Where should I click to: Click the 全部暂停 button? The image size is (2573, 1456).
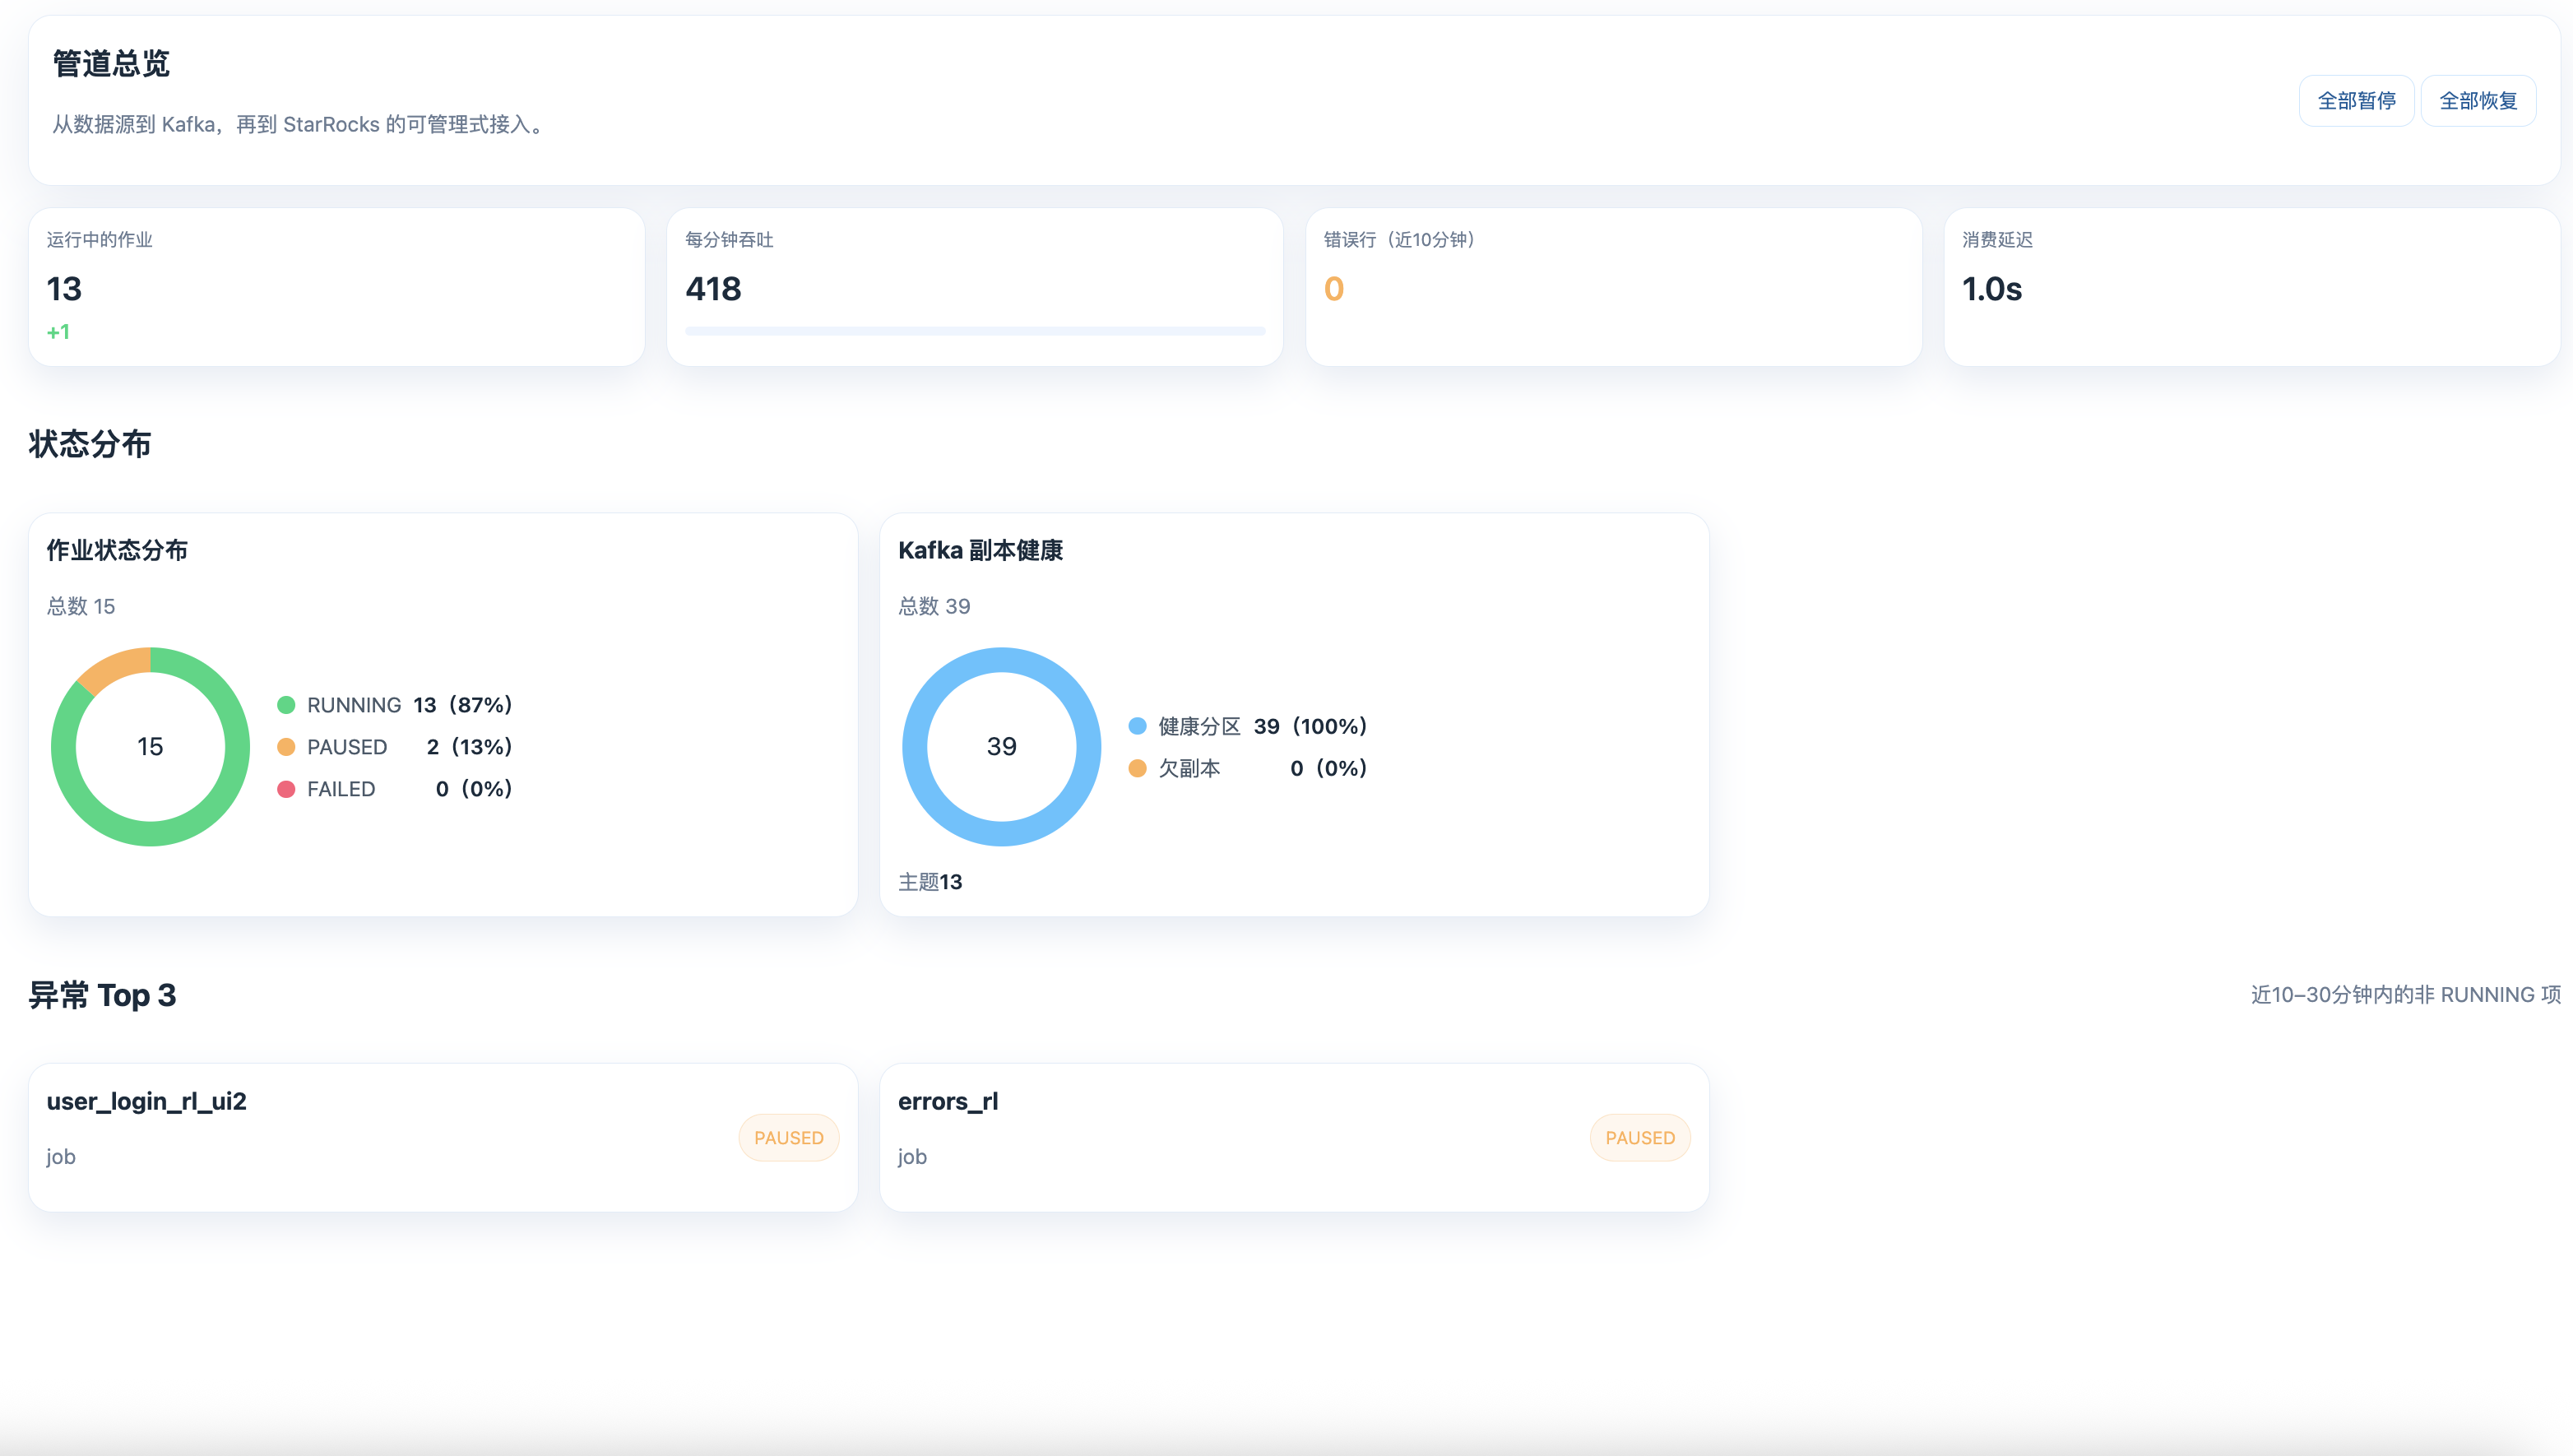tap(2355, 101)
